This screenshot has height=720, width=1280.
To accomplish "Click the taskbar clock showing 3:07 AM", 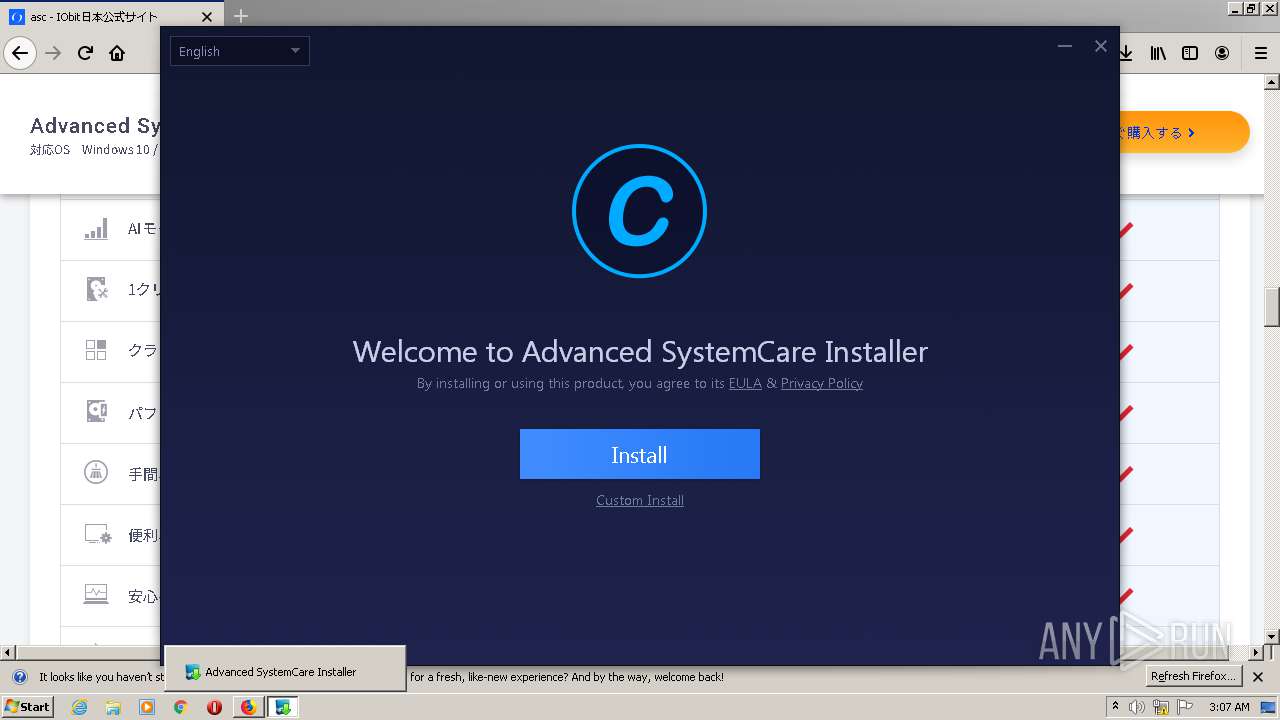I will (1229, 707).
